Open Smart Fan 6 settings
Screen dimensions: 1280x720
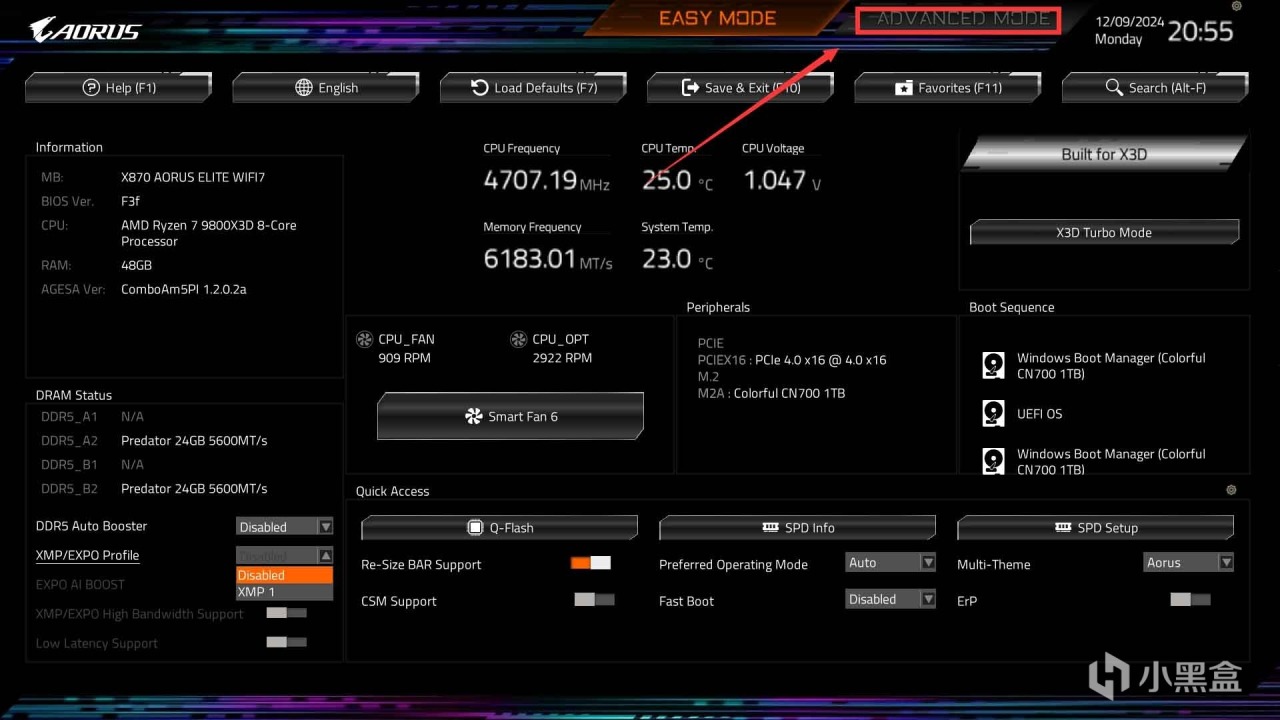click(x=510, y=416)
